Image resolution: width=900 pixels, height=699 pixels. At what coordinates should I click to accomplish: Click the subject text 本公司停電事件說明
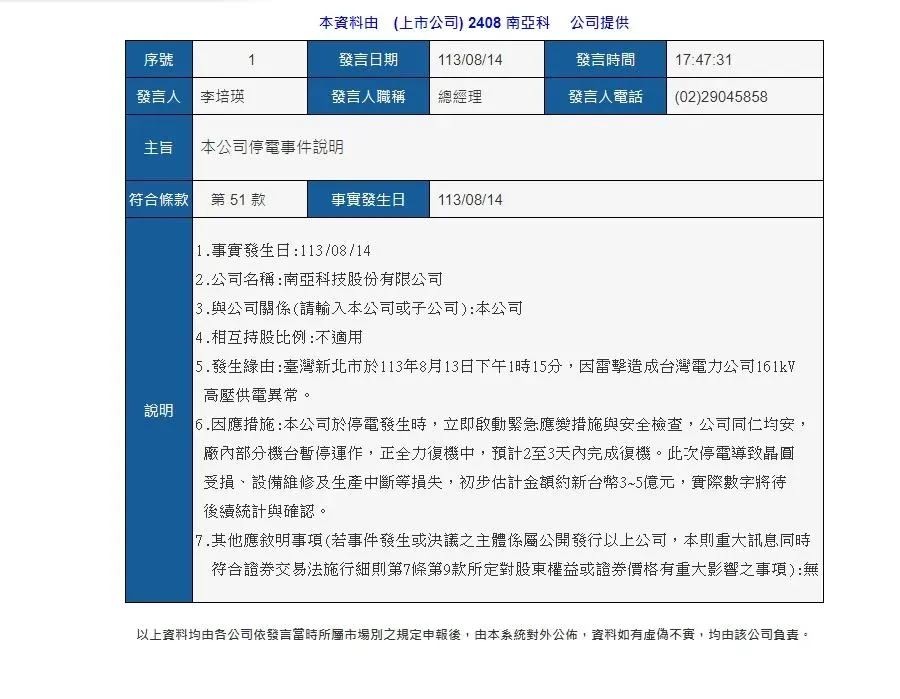pos(272,147)
